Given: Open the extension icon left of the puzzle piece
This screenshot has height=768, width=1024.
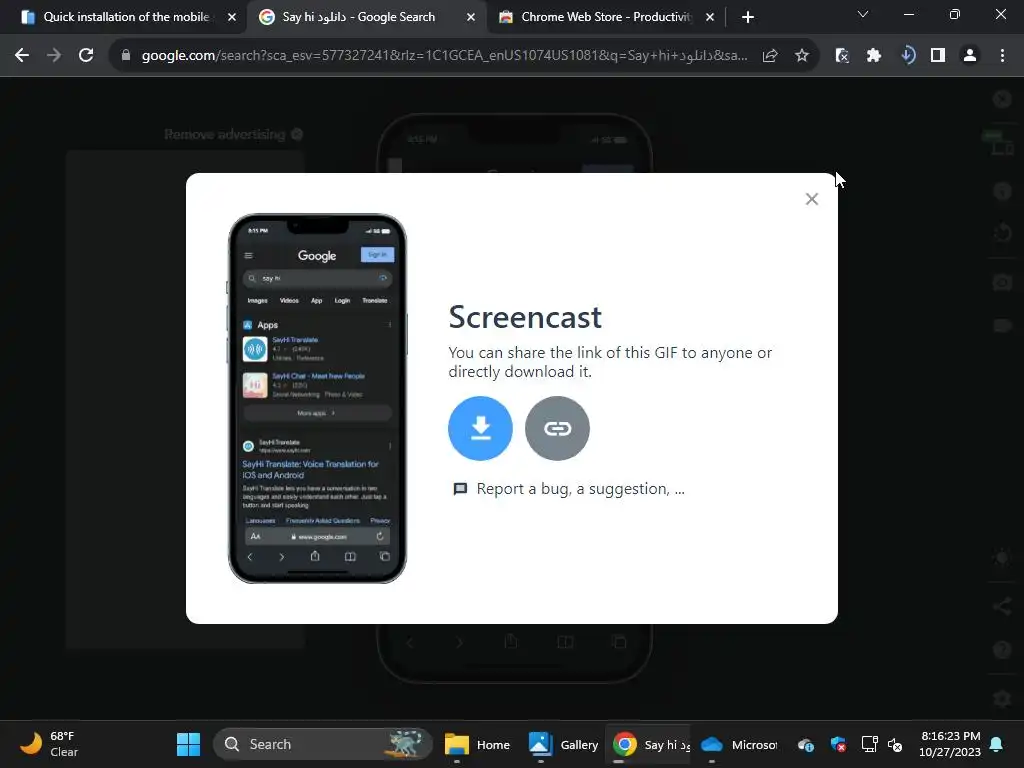Looking at the screenshot, I should coord(842,56).
